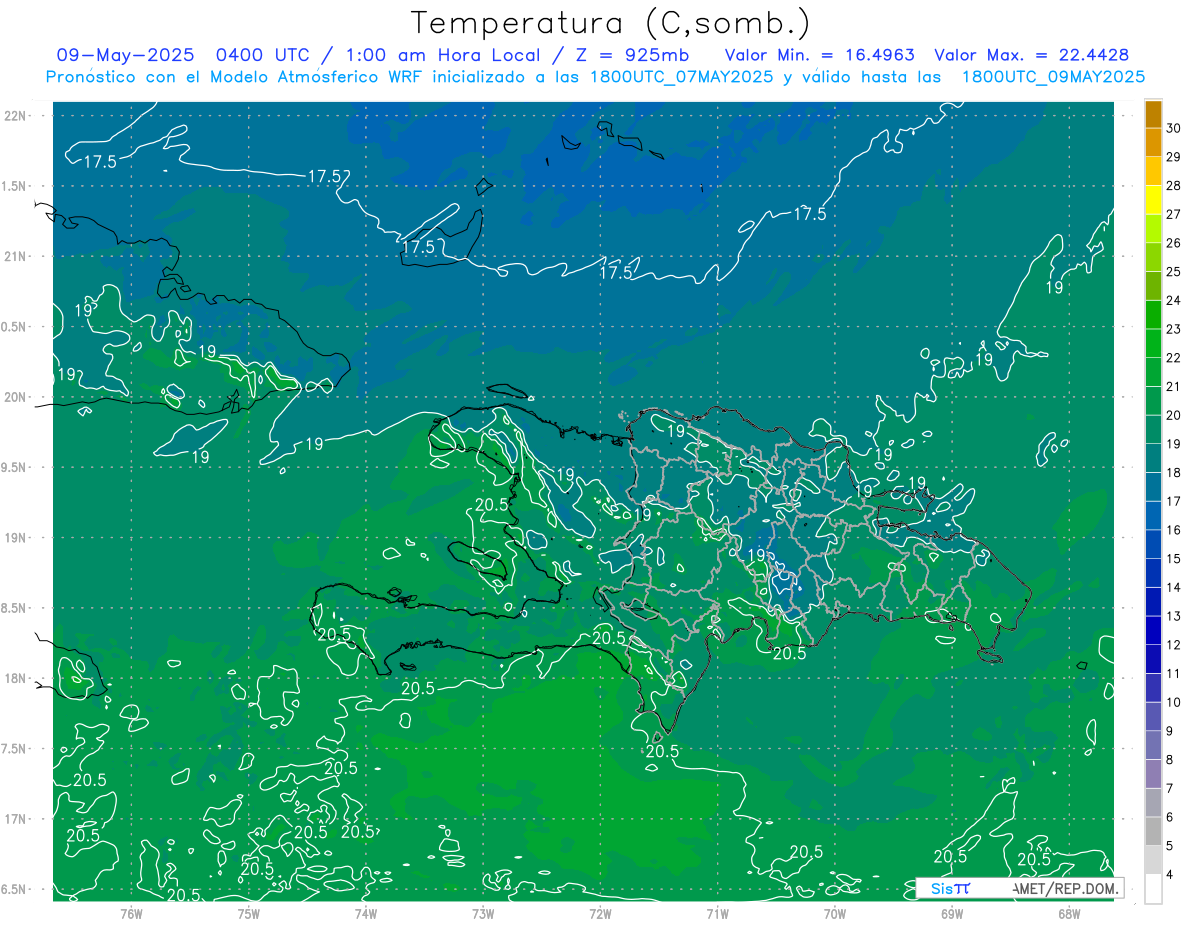The width and height of the screenshot is (1200, 927).
Task: Pick the teal swatch between 18 and 19
Action: point(1153,458)
